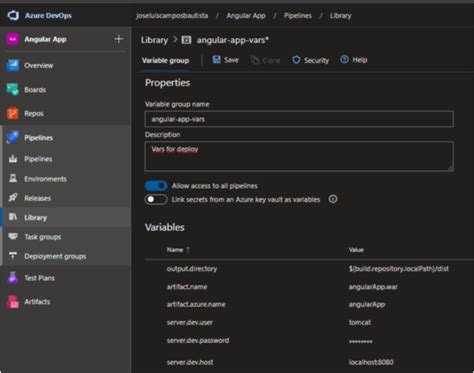Select the output.directory variable name
The width and height of the screenshot is (474, 373).
(192, 269)
